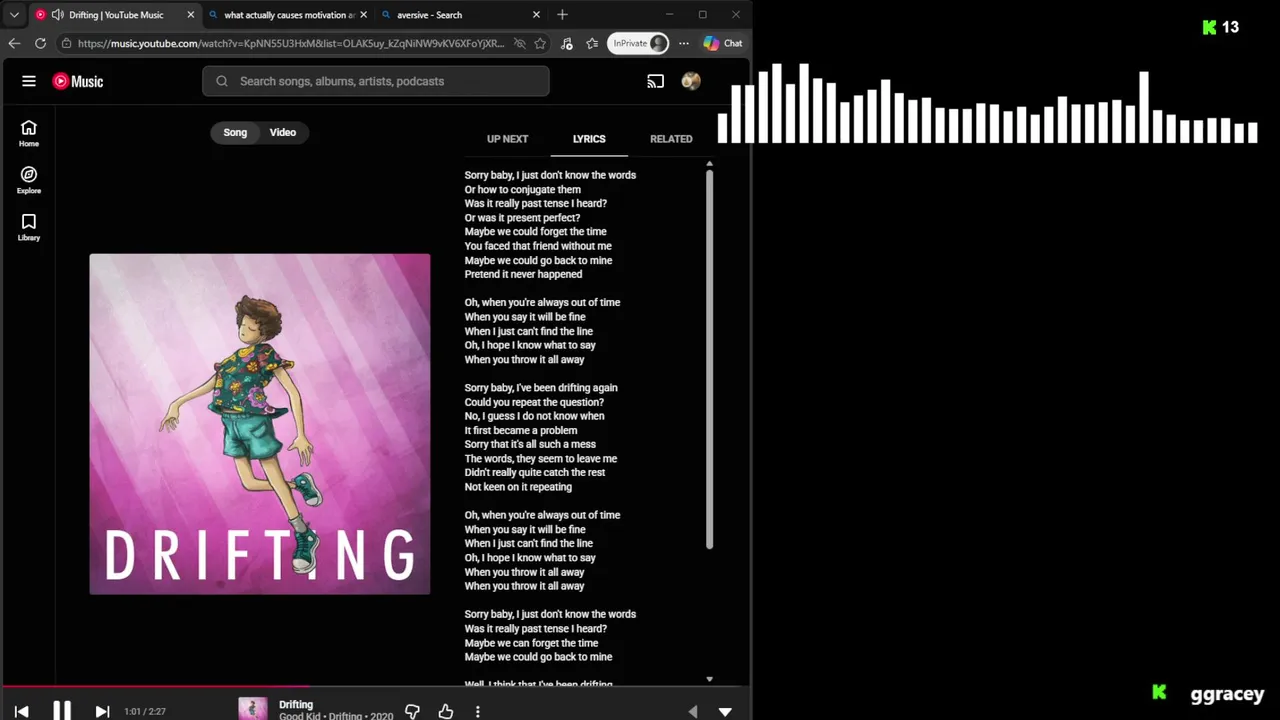Viewport: 1280px width, 720px height.
Task: Click the 1:01 / 2:27 time display
Action: click(x=145, y=711)
